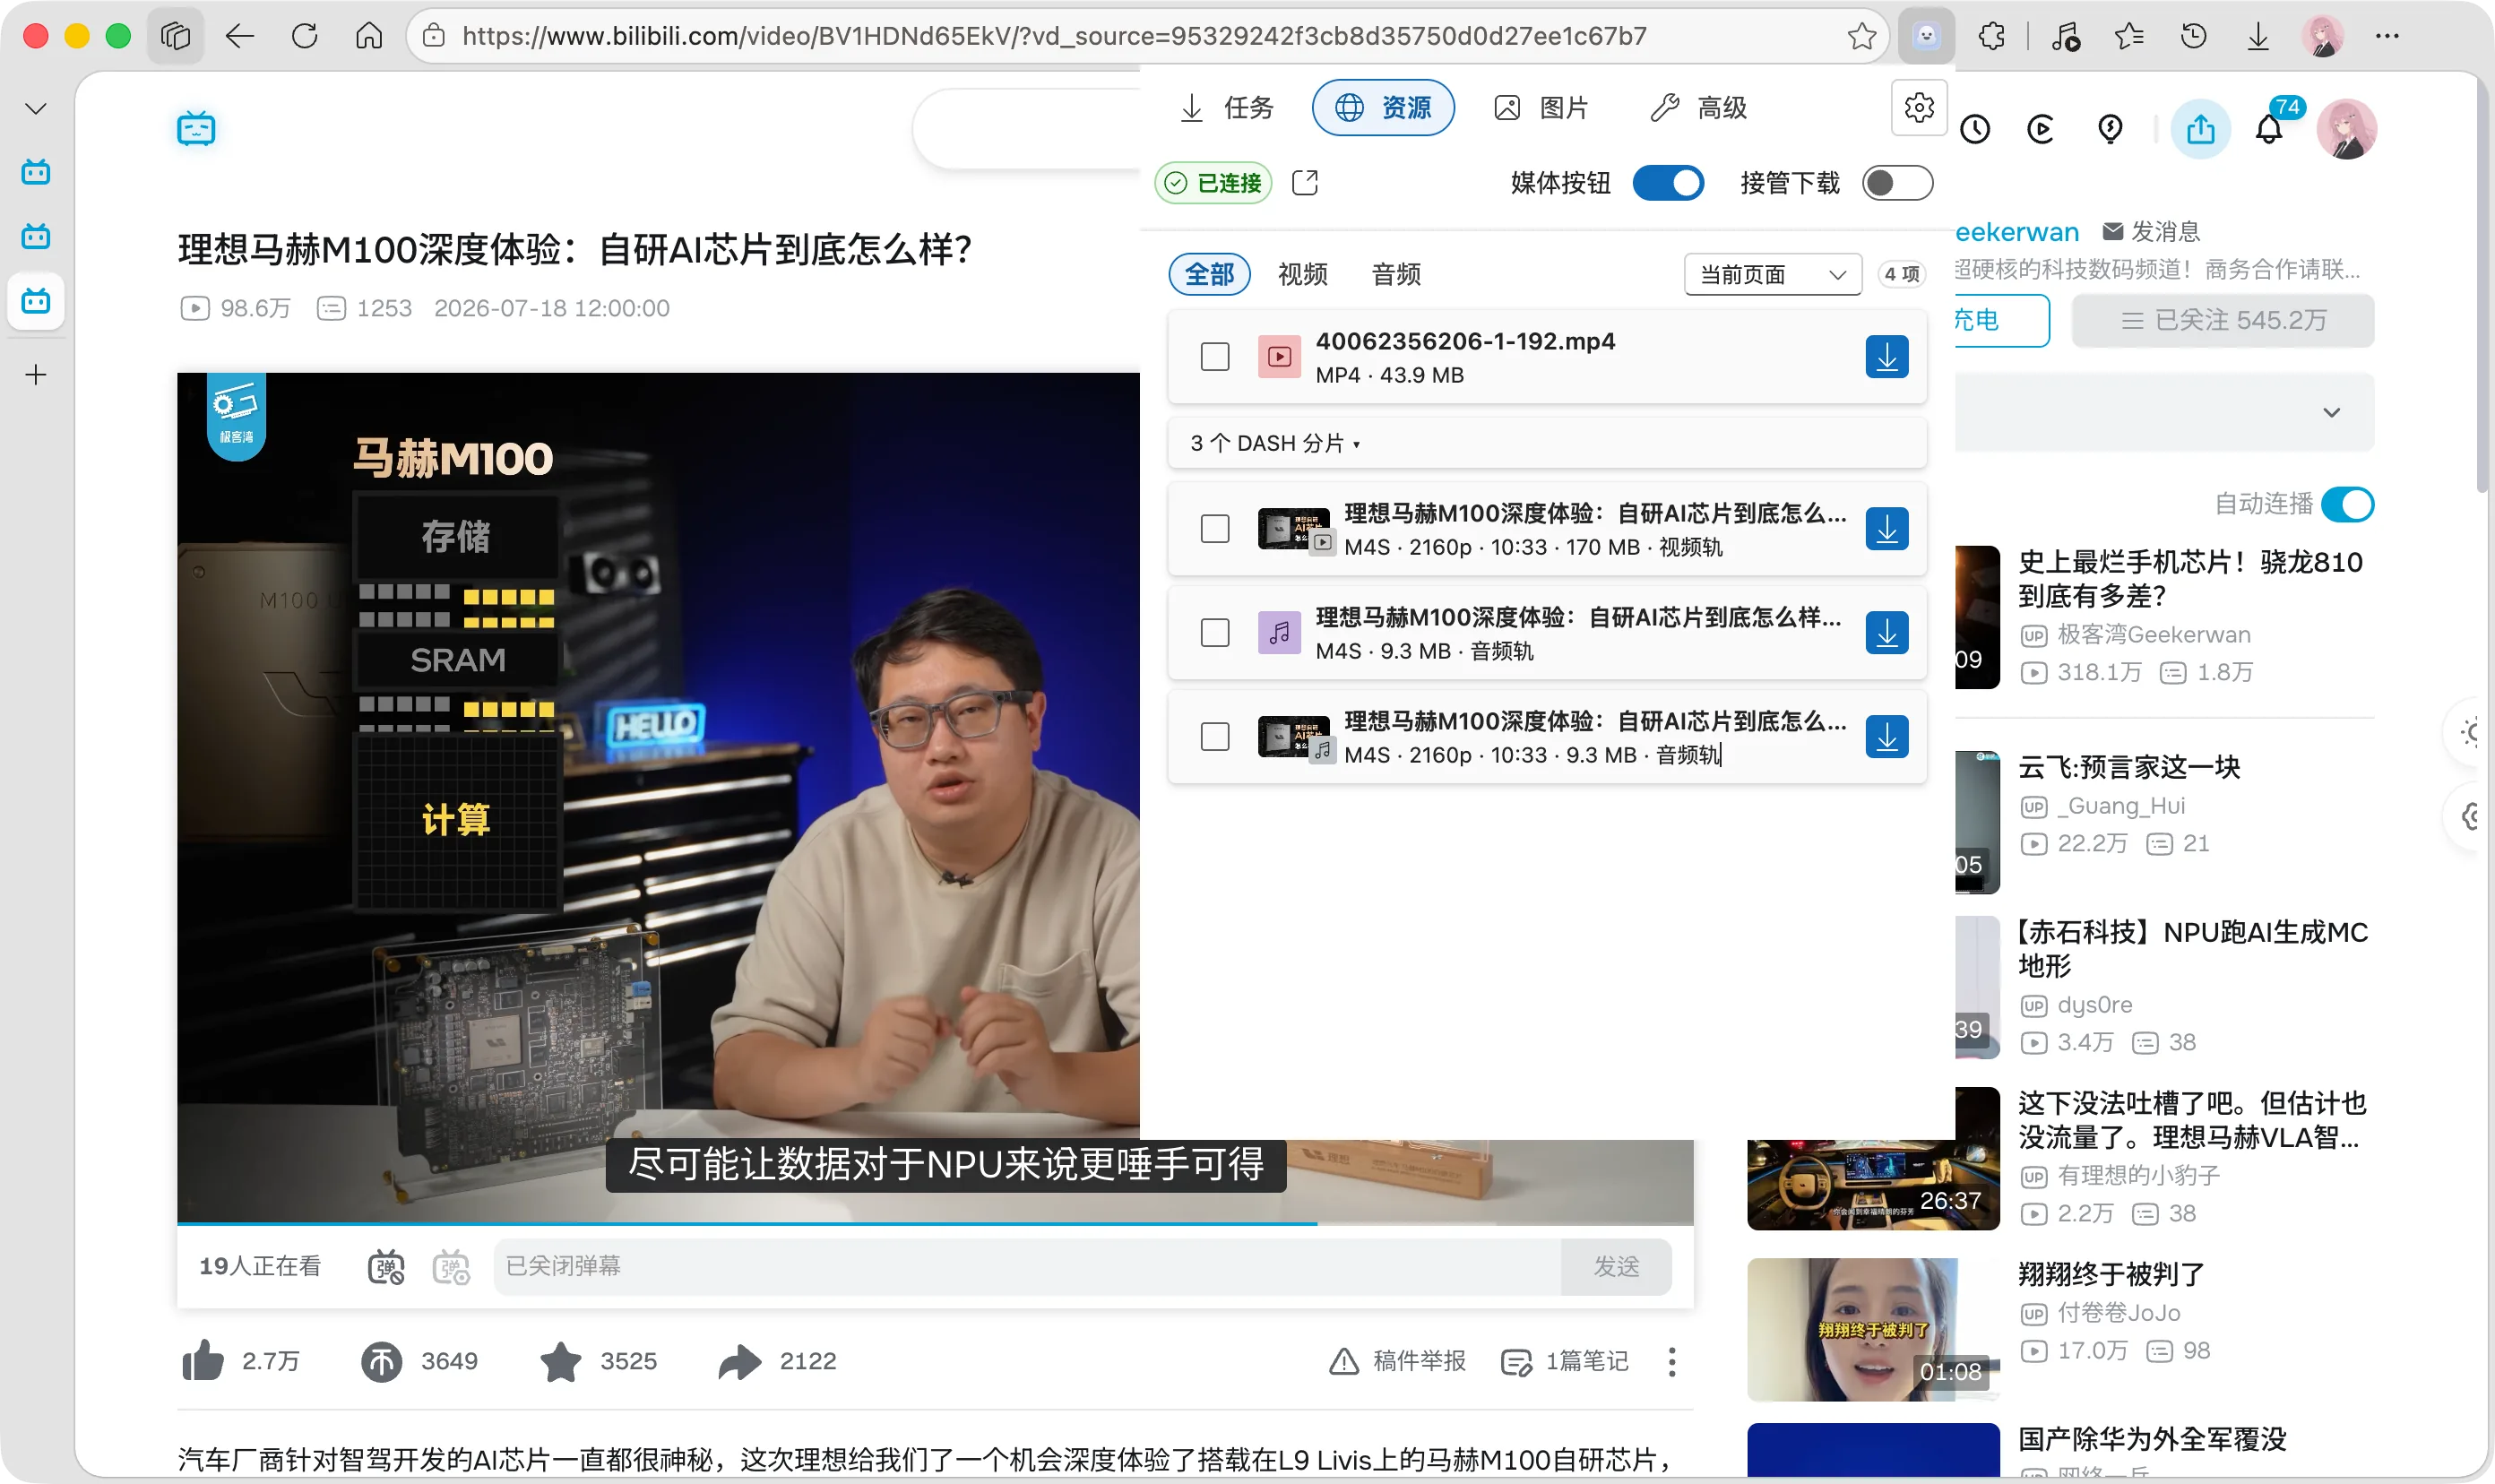Click 发消息 message link
2495x1484 pixels.
tap(2151, 232)
